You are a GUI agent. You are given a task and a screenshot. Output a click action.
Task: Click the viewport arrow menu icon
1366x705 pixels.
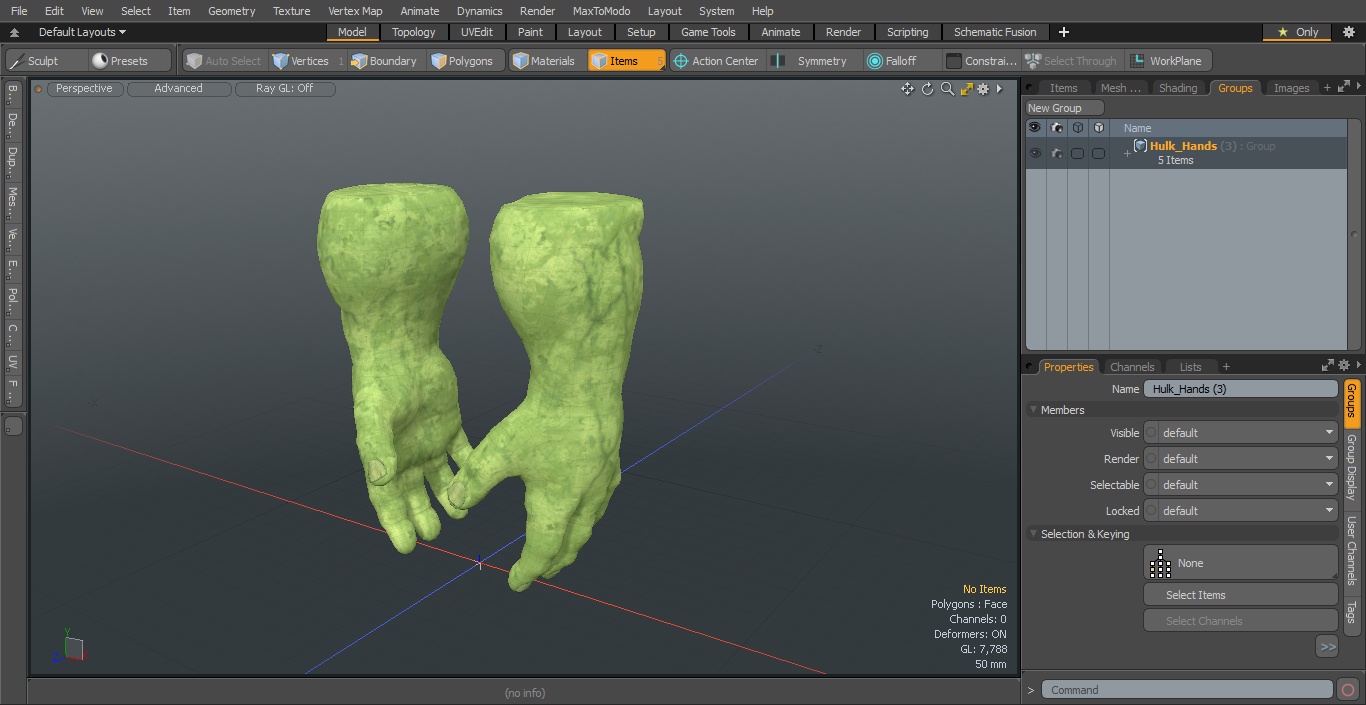click(999, 89)
